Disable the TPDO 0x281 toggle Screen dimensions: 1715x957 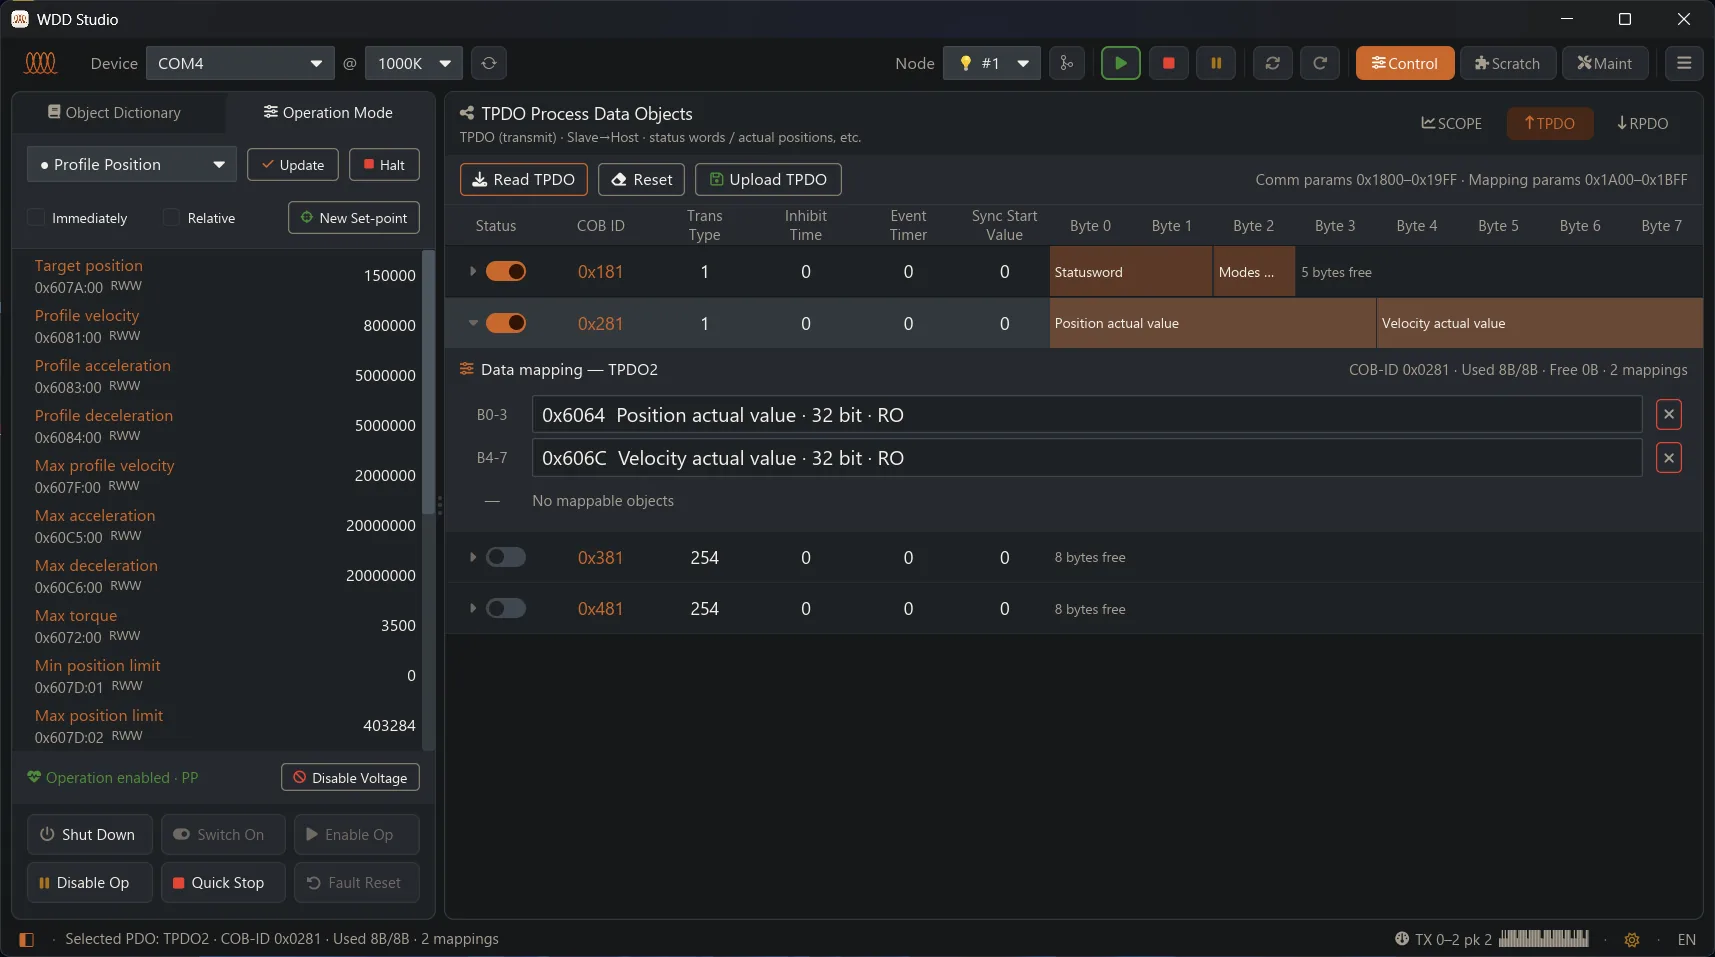pos(506,323)
